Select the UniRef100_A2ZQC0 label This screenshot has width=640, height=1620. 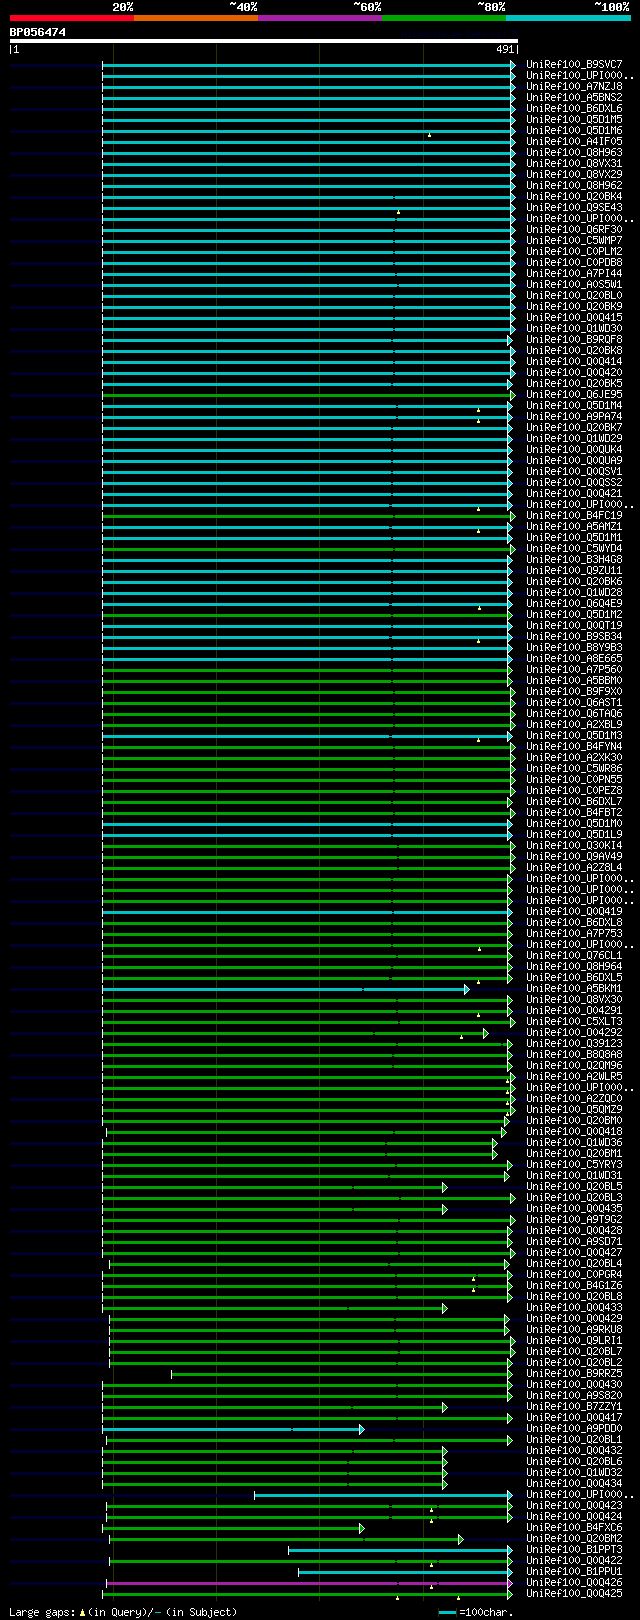pyautogui.click(x=574, y=1099)
